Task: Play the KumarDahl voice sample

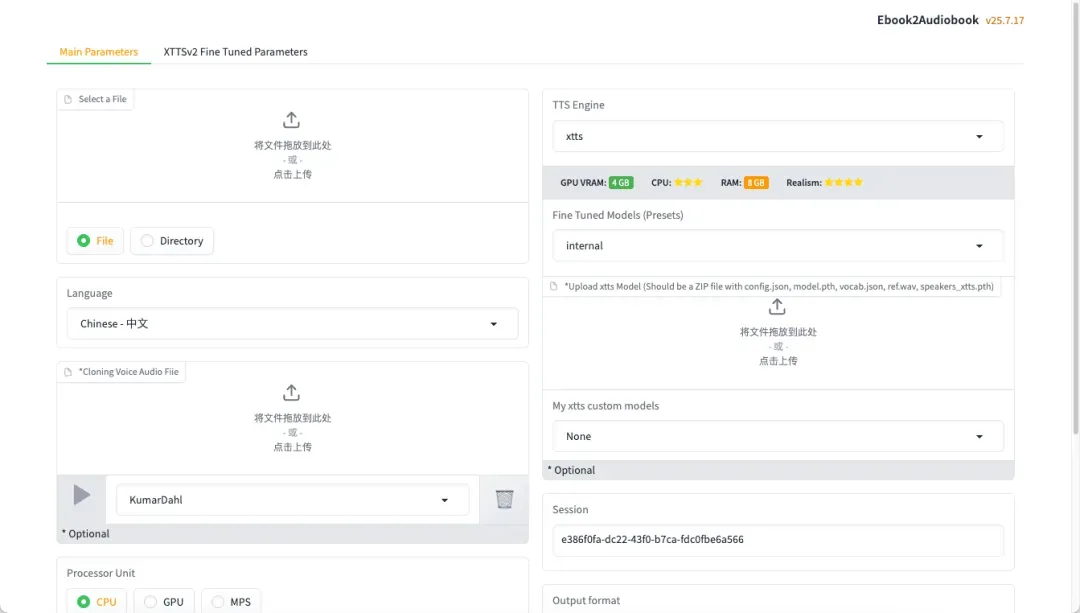Action: 82,495
